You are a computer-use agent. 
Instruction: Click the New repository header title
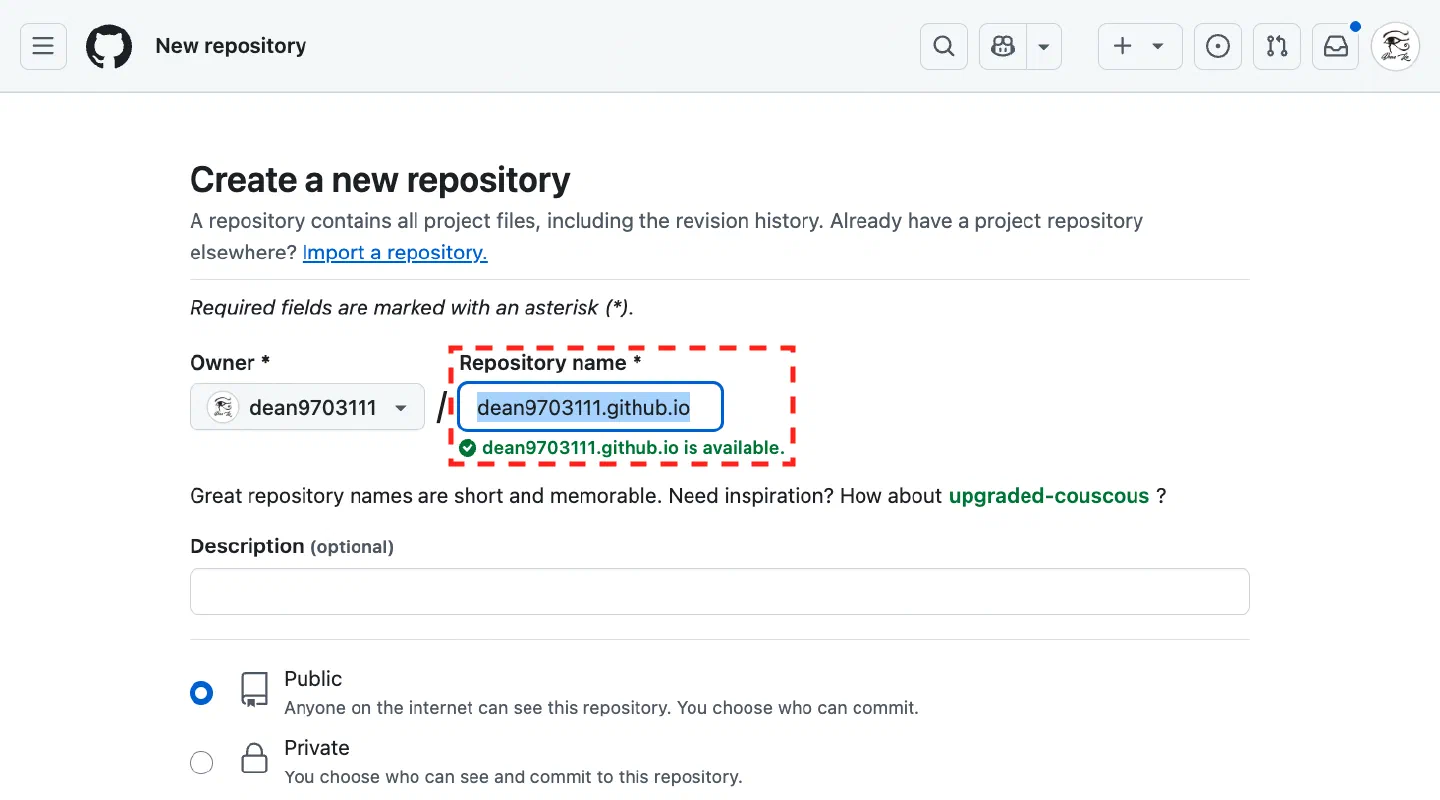click(231, 46)
